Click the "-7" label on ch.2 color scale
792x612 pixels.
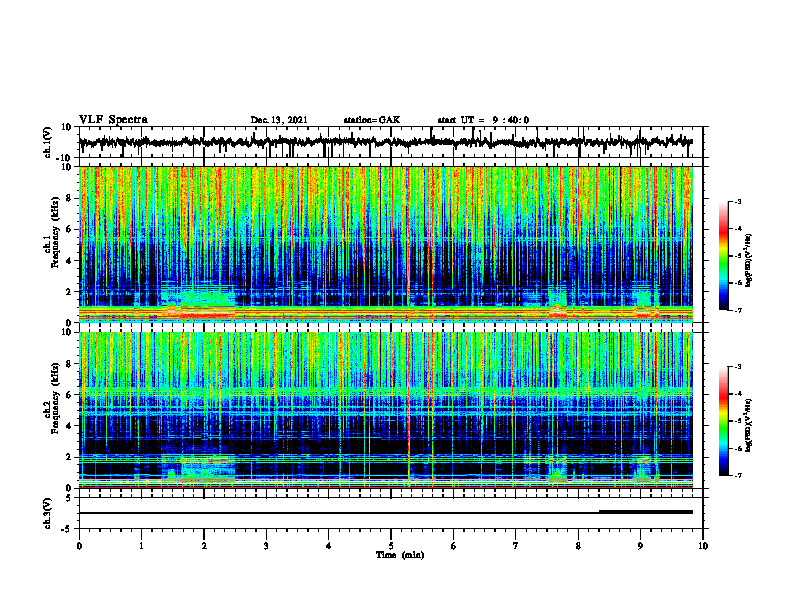click(737, 475)
